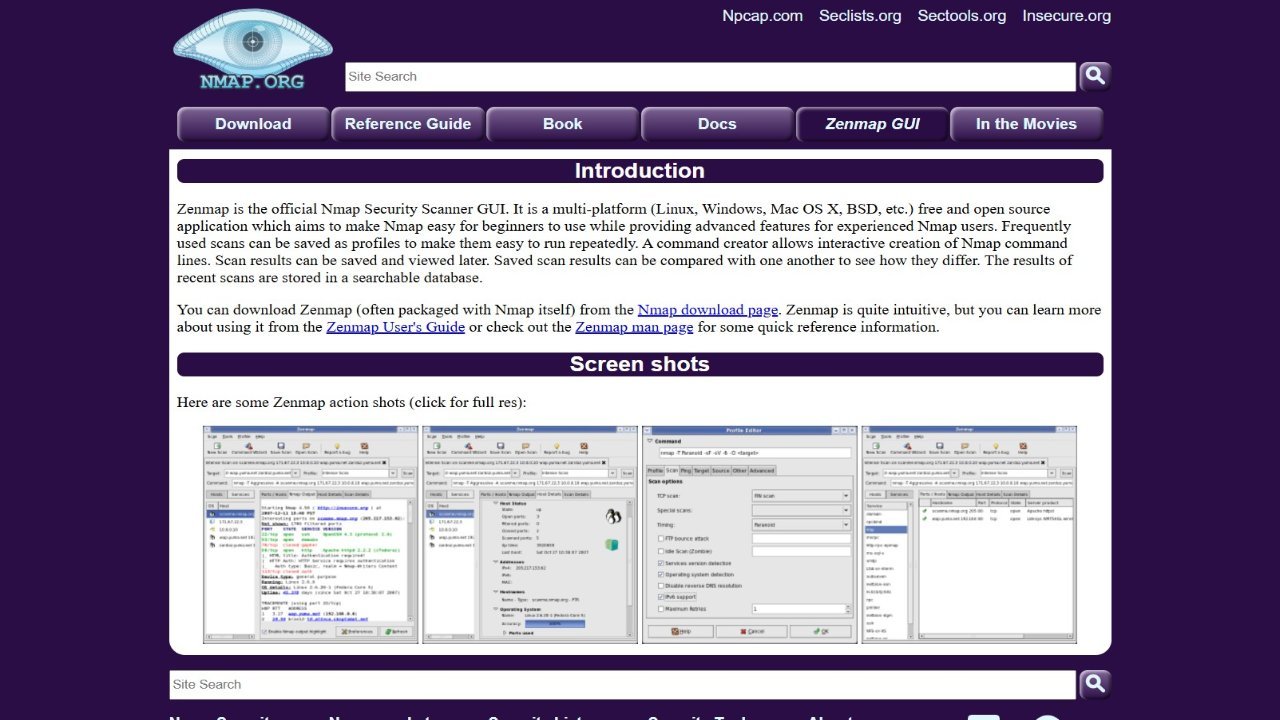This screenshot has height=720, width=1280.
Task: Open the Zenmap User's Guide link
Action: click(395, 327)
